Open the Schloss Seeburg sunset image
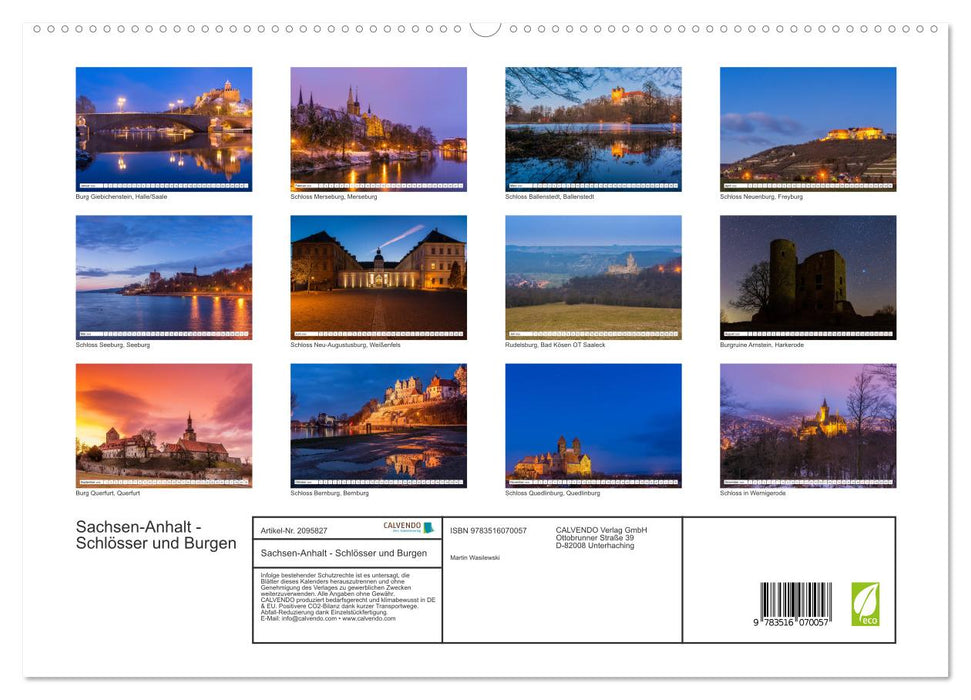This screenshot has width=971, height=700. click(163, 277)
